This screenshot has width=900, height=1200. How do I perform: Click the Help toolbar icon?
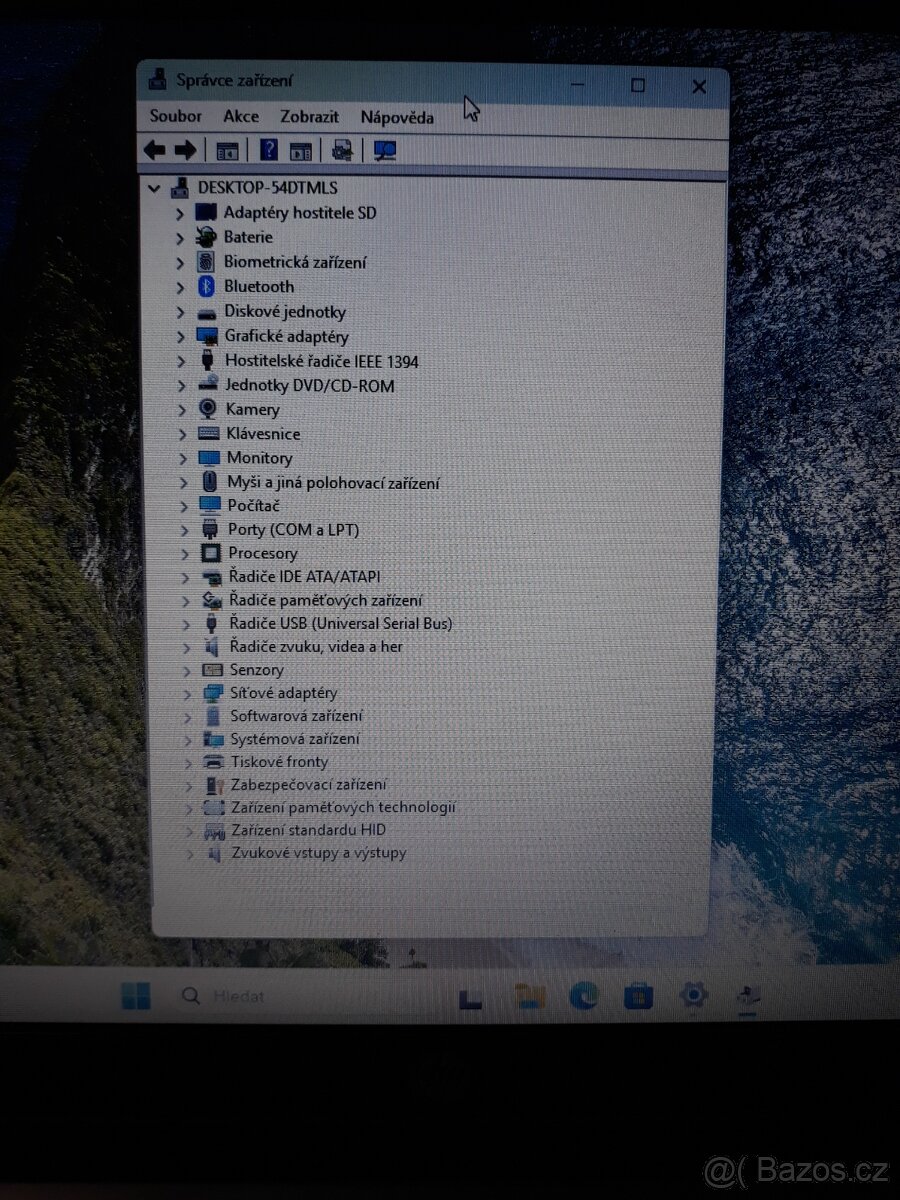click(268, 150)
